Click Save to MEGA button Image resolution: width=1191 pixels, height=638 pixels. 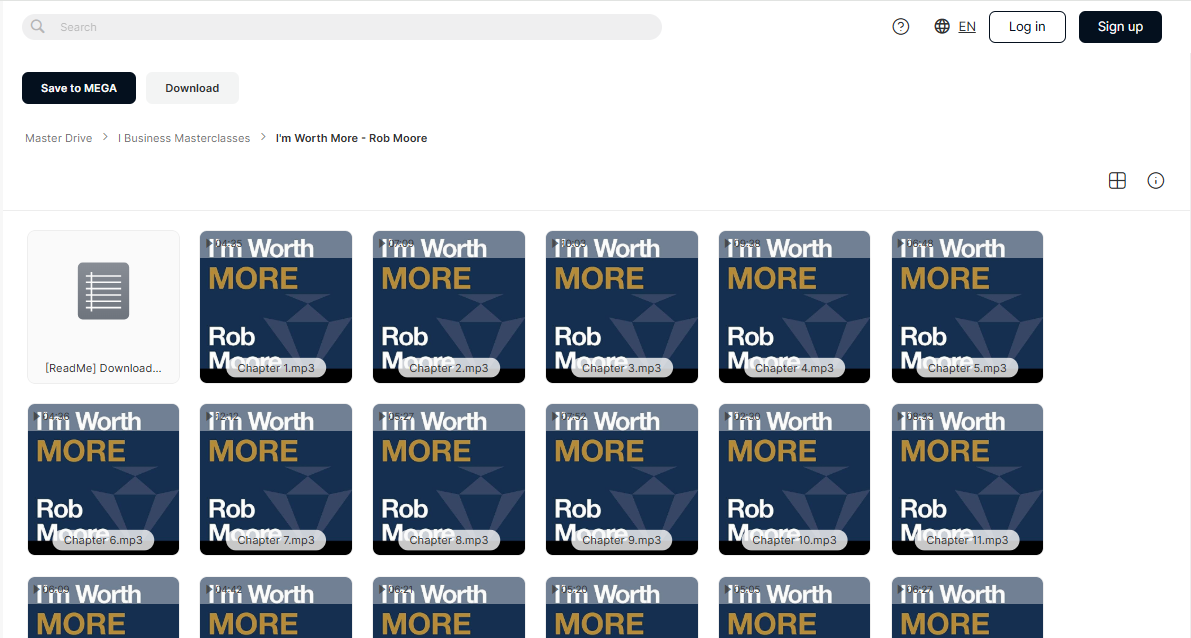click(79, 88)
